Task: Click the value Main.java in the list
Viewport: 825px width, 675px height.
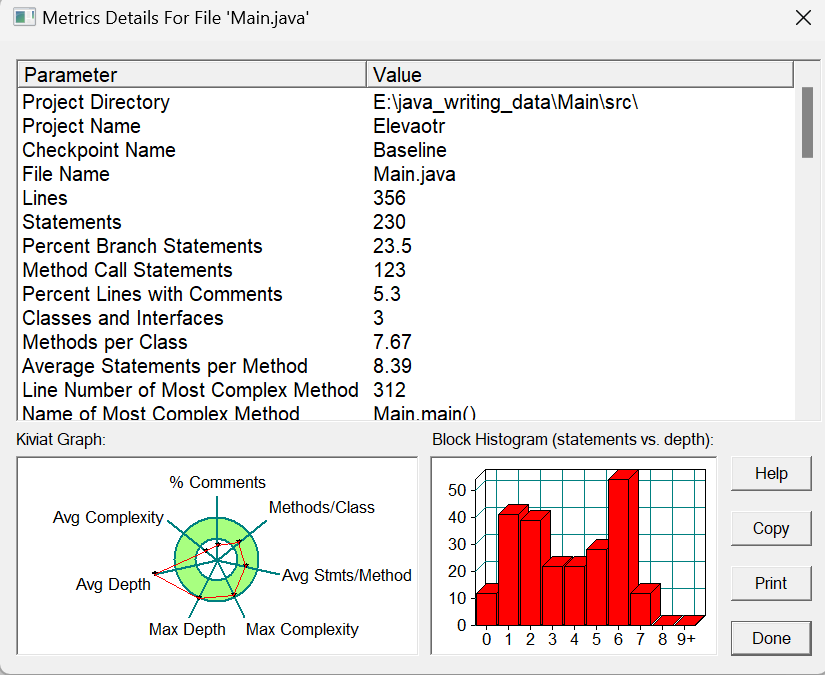Action: click(x=414, y=174)
